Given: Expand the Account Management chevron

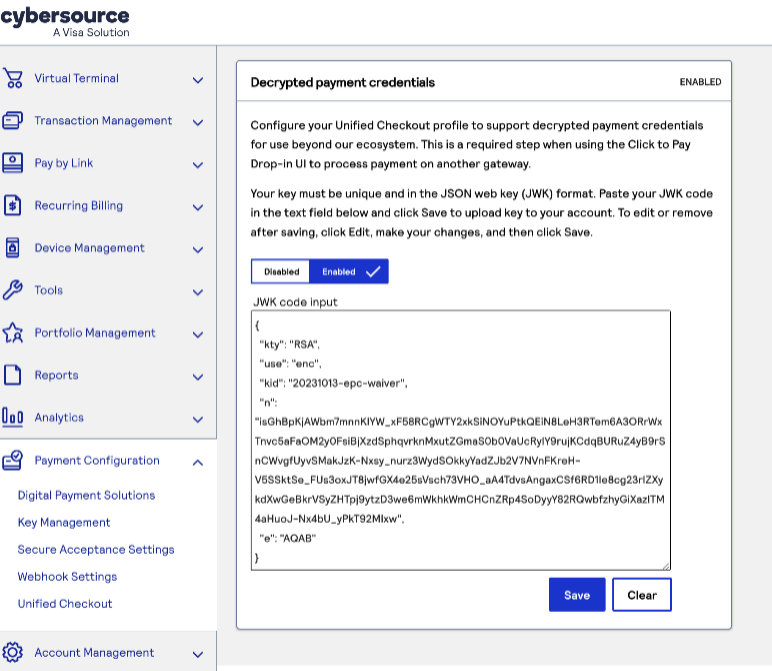Looking at the screenshot, I should [x=198, y=654].
